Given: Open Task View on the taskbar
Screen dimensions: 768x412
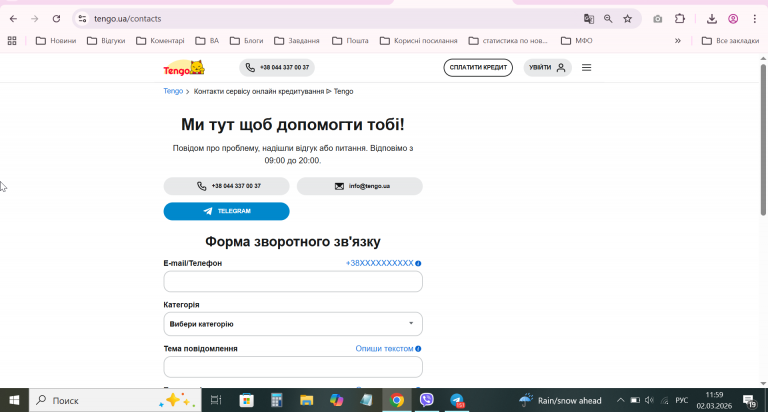Looking at the screenshot, I should click(x=216, y=400).
